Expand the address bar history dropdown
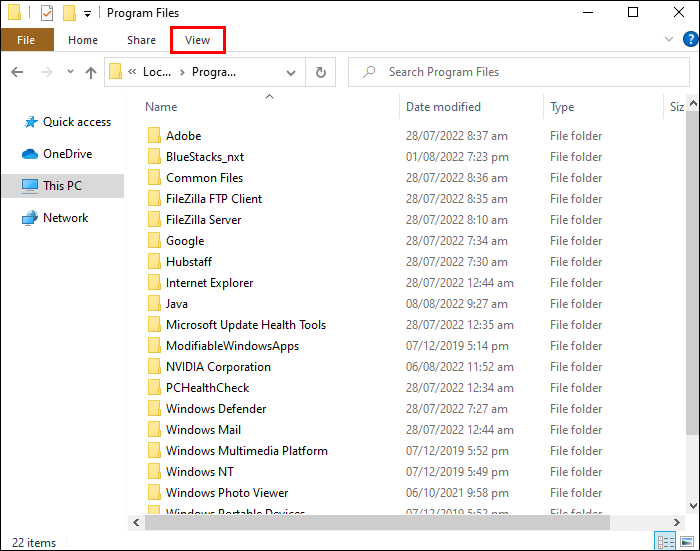Image resolution: width=700 pixels, height=551 pixels. coord(291,72)
